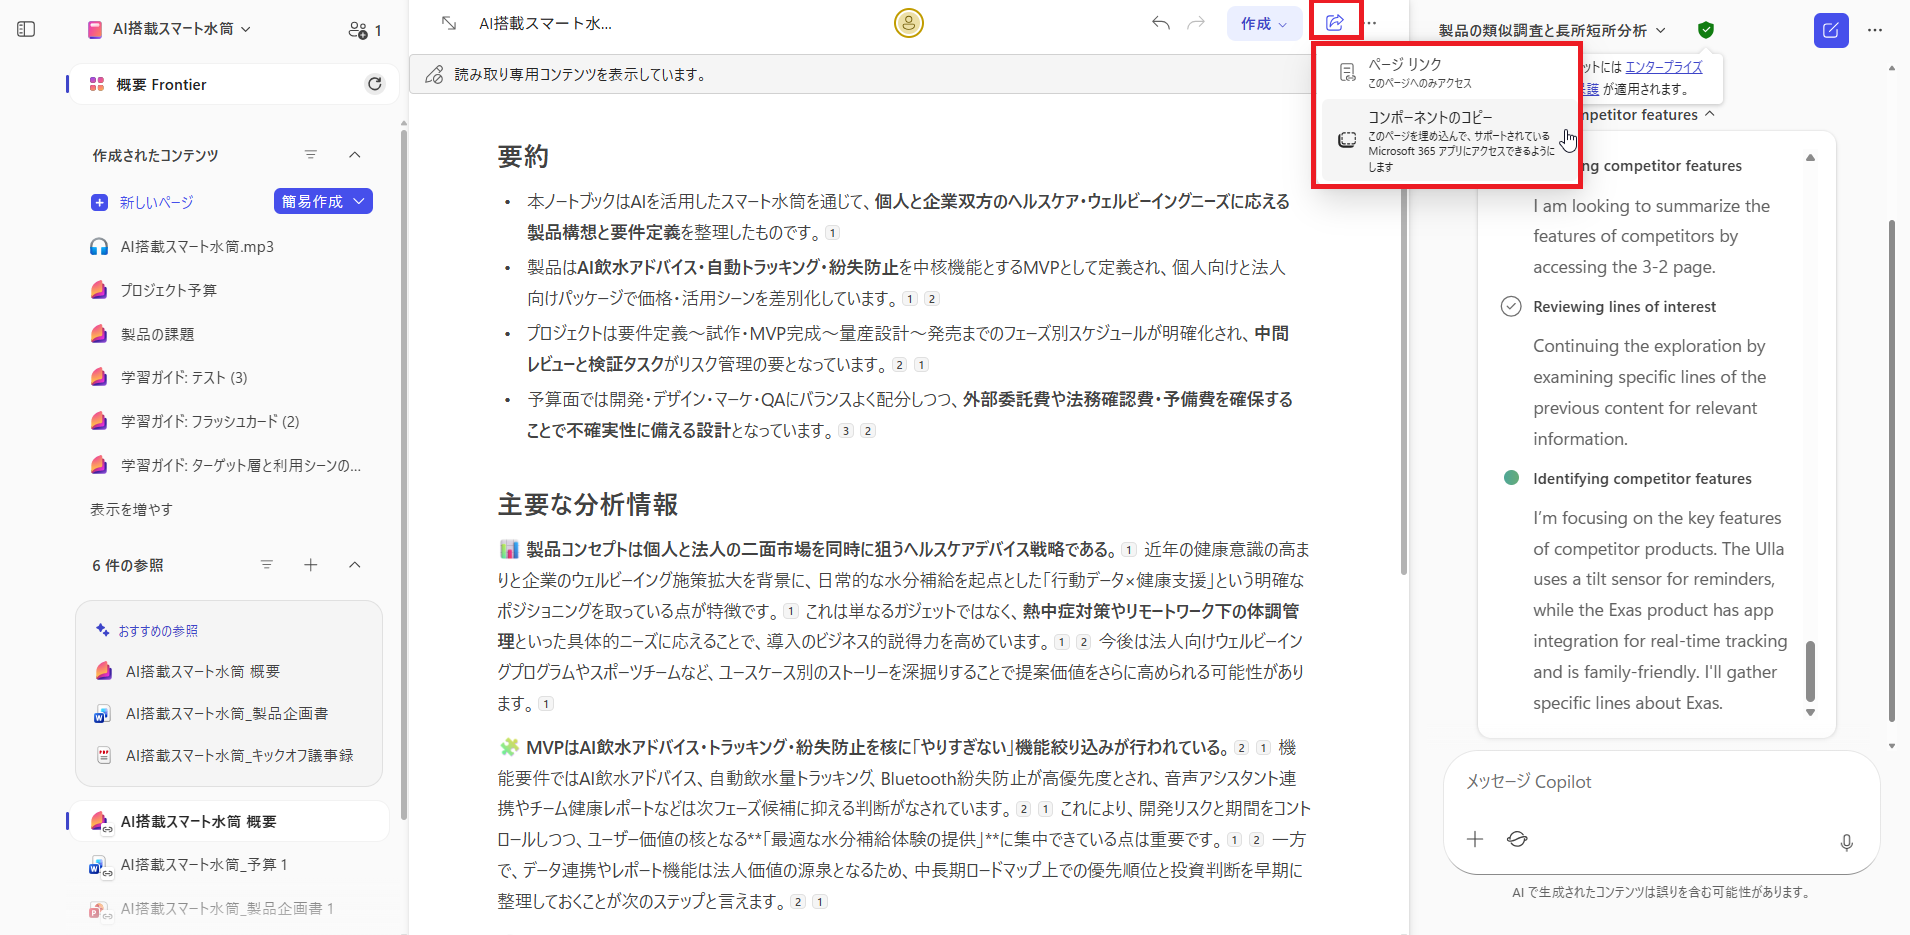The image size is (1910, 935).
Task: Click the plus icon inside the Copilot message box
Action: (1475, 839)
